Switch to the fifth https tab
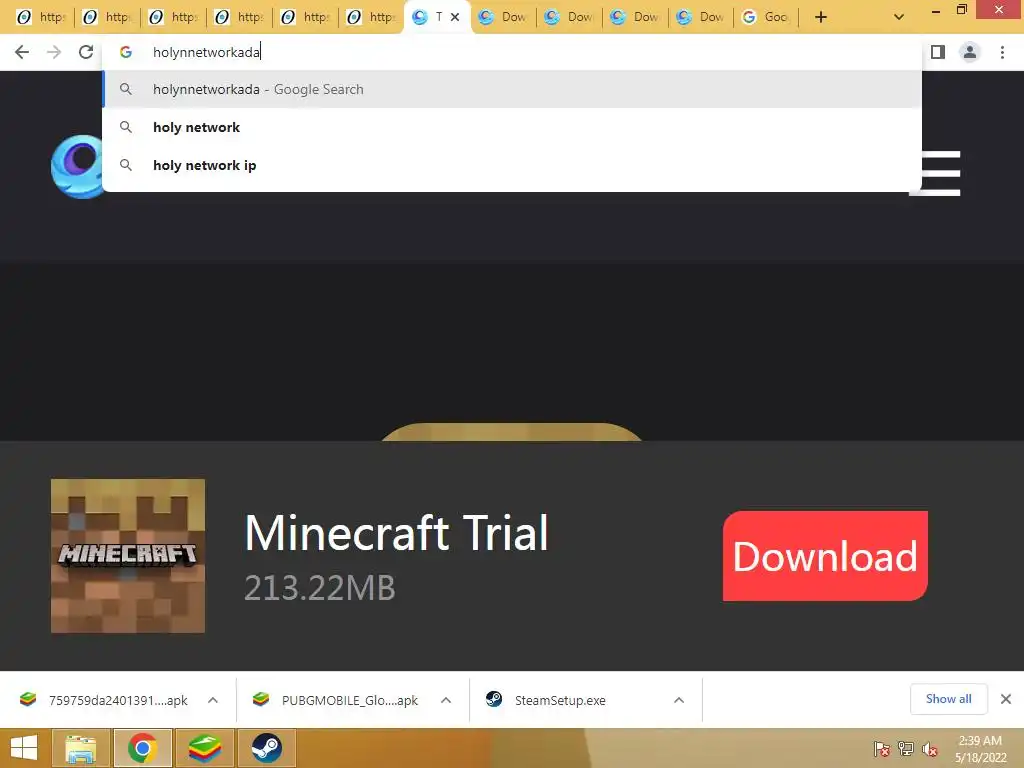 click(x=305, y=17)
